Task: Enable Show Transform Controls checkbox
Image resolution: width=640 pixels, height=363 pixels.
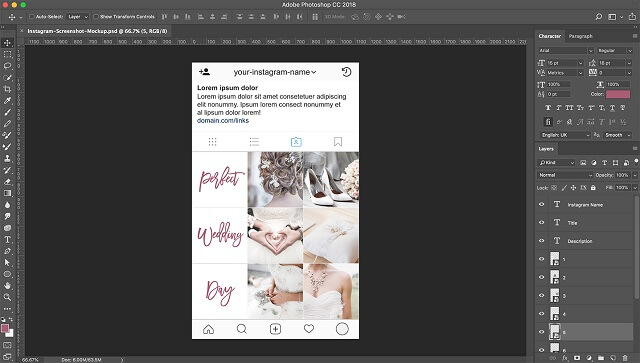Action: (x=96, y=17)
